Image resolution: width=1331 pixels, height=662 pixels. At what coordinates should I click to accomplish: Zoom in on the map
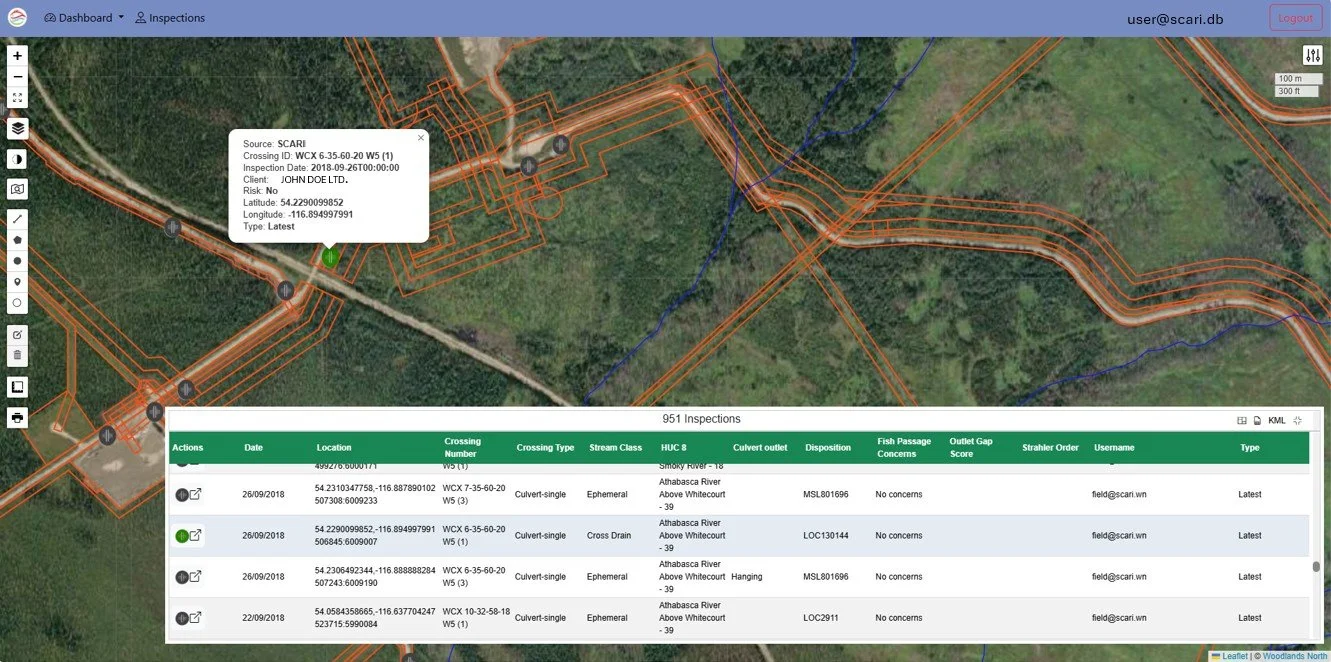[x=17, y=56]
